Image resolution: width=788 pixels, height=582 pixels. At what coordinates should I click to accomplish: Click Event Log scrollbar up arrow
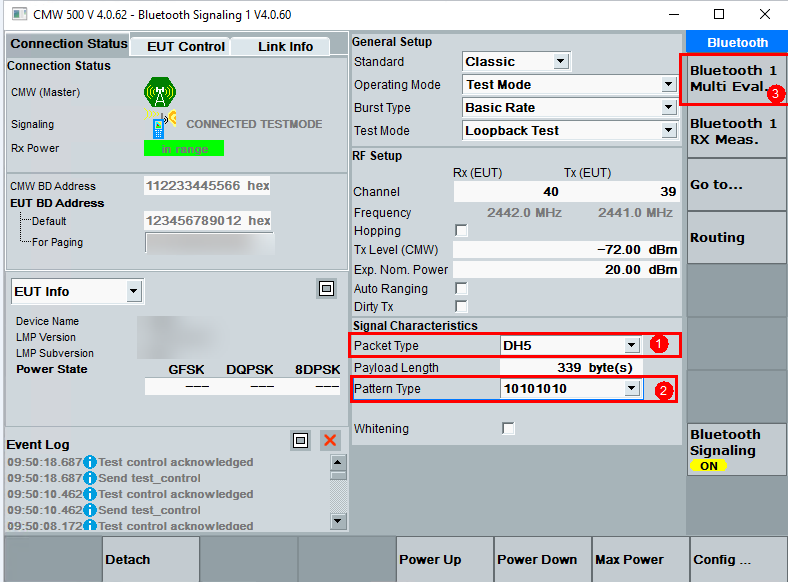(338, 462)
